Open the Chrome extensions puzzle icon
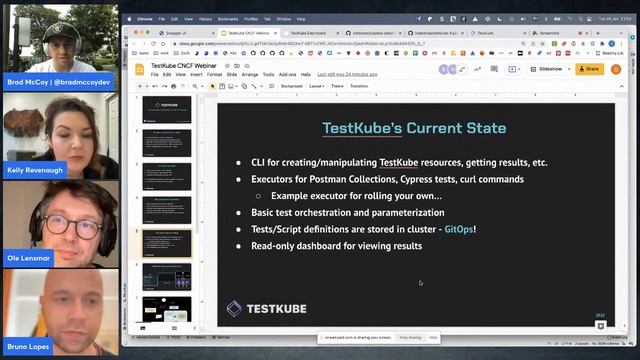Image resolution: width=640 pixels, height=360 pixels. (602, 44)
